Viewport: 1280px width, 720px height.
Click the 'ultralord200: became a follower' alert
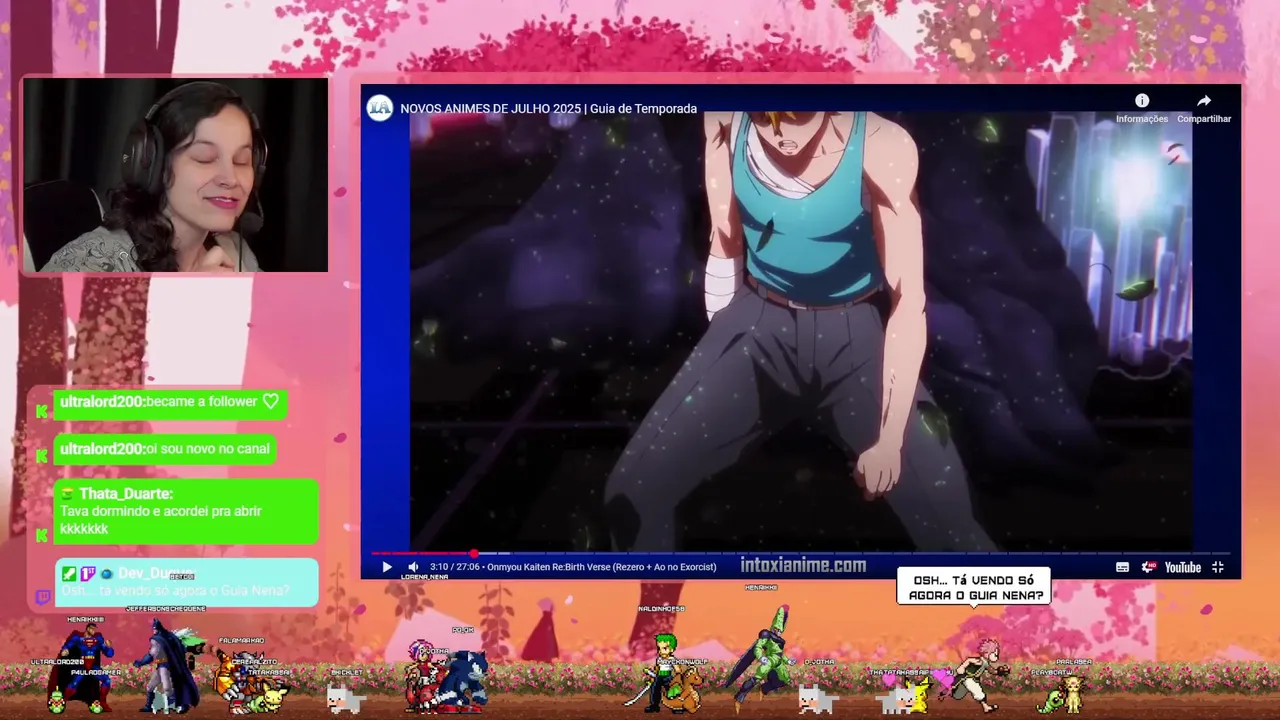169,402
